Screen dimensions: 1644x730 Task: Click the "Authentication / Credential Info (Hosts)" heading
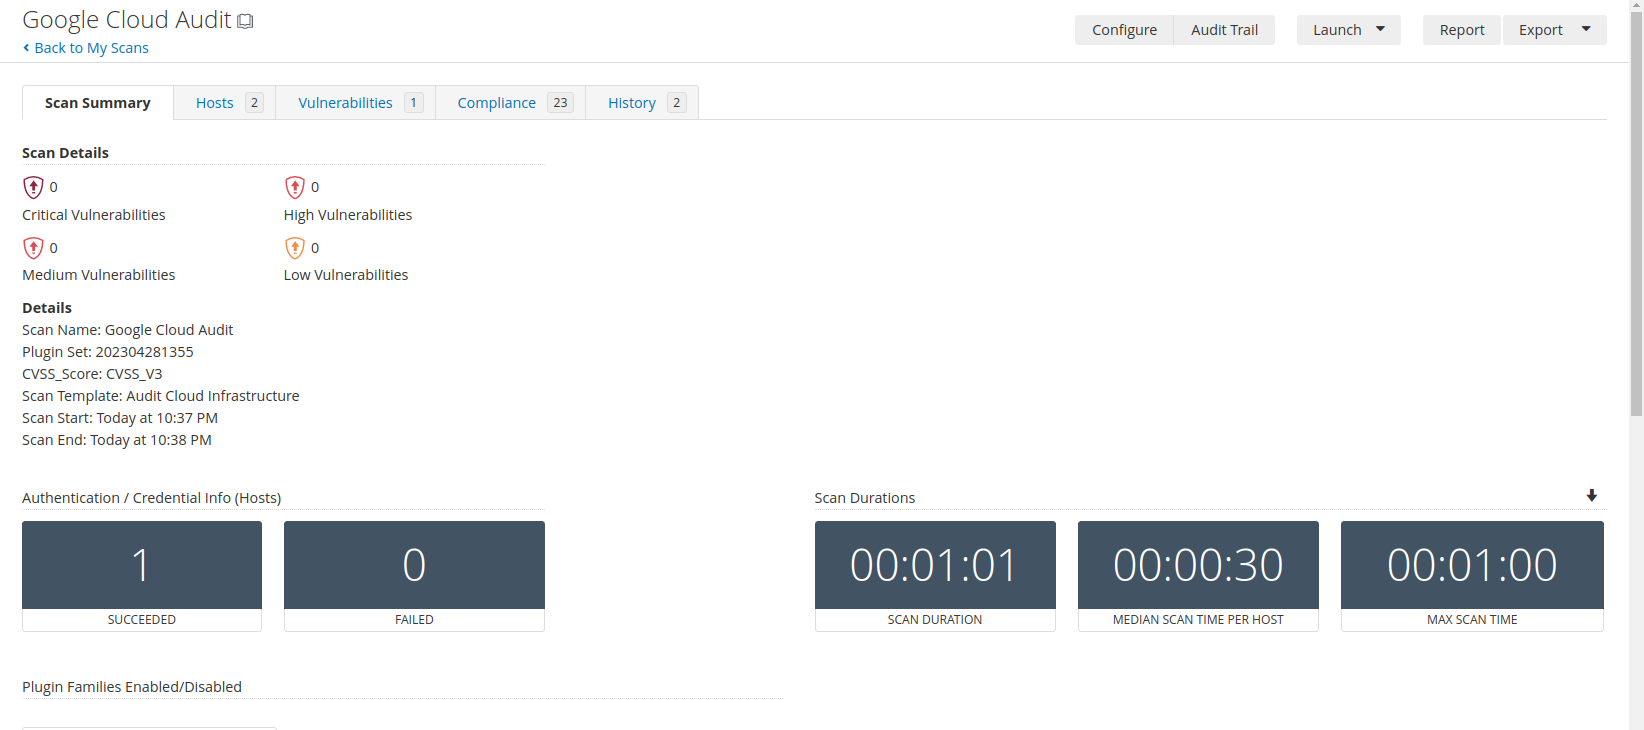pos(152,498)
